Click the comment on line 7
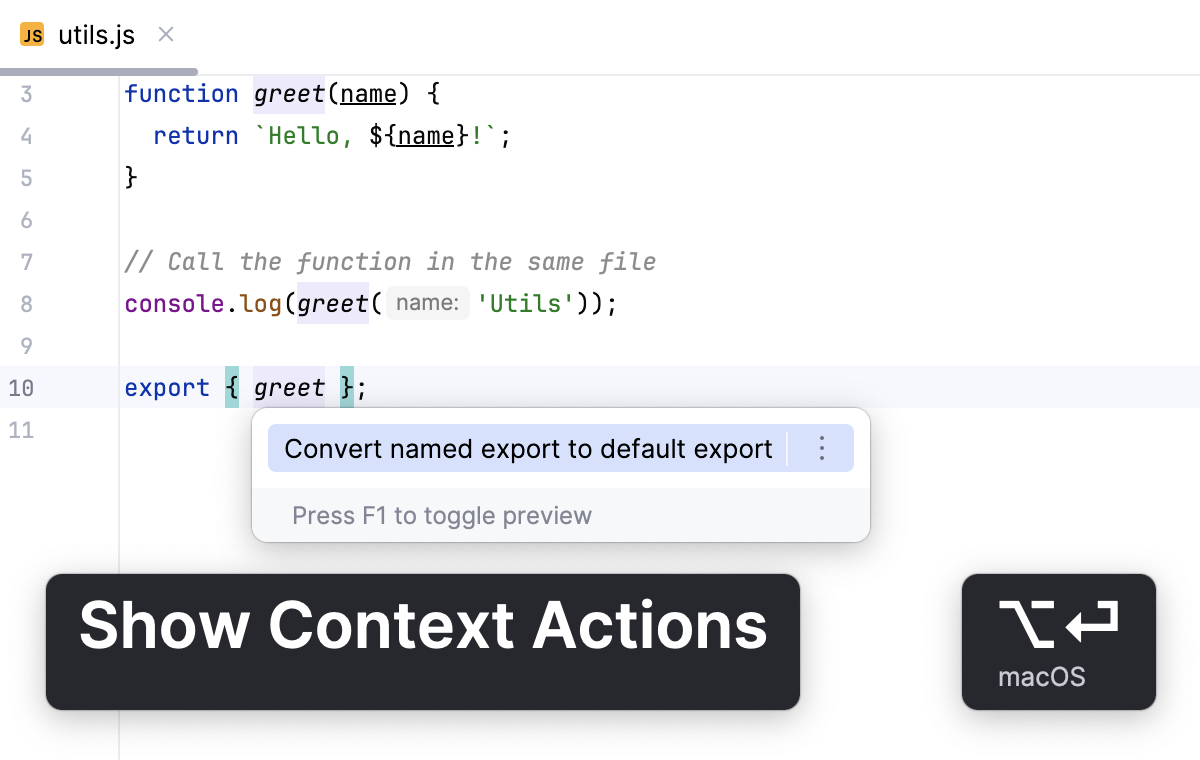This screenshot has height=760, width=1200. point(390,261)
